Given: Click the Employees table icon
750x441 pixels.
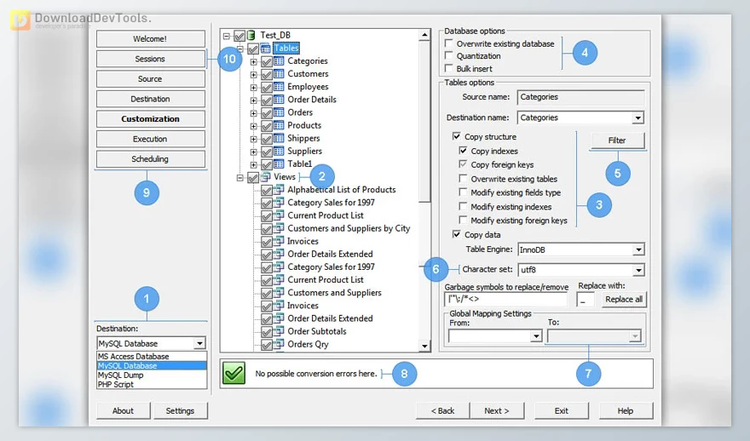Looking at the screenshot, I should click(x=279, y=87).
